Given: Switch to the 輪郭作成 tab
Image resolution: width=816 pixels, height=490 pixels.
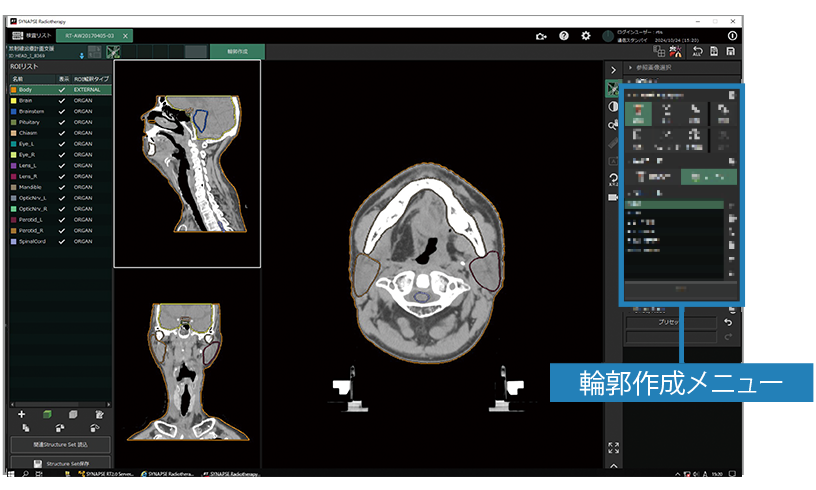Looking at the screenshot, I should pyautogui.click(x=237, y=51).
